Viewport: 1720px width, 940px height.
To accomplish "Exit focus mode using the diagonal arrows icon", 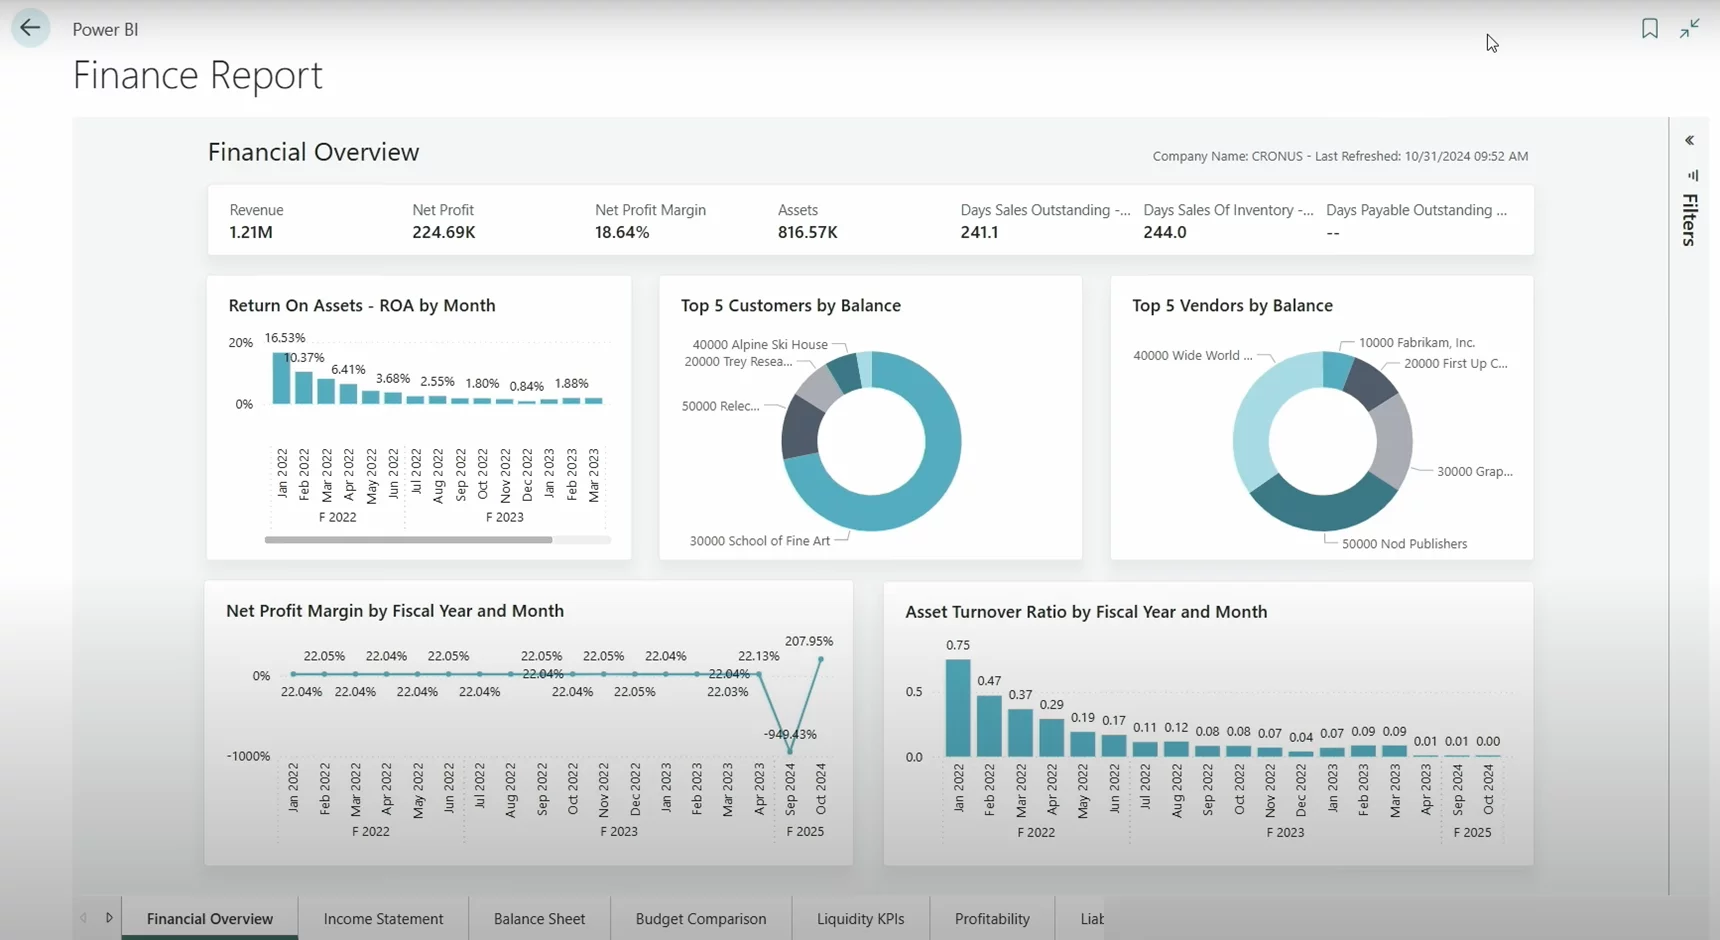I will click(x=1690, y=28).
